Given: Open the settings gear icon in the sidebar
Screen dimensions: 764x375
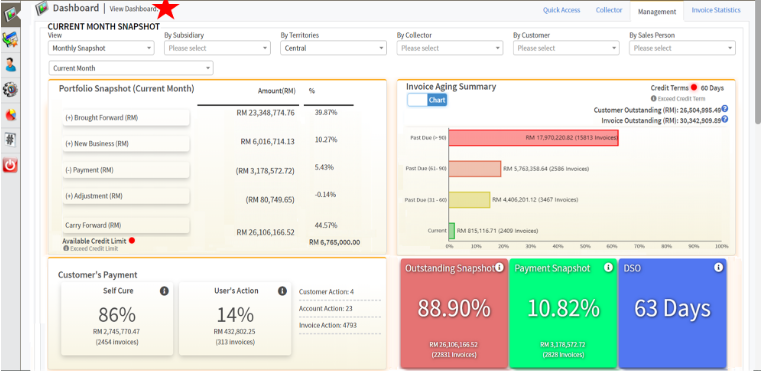Looking at the screenshot, I should (x=10, y=90).
